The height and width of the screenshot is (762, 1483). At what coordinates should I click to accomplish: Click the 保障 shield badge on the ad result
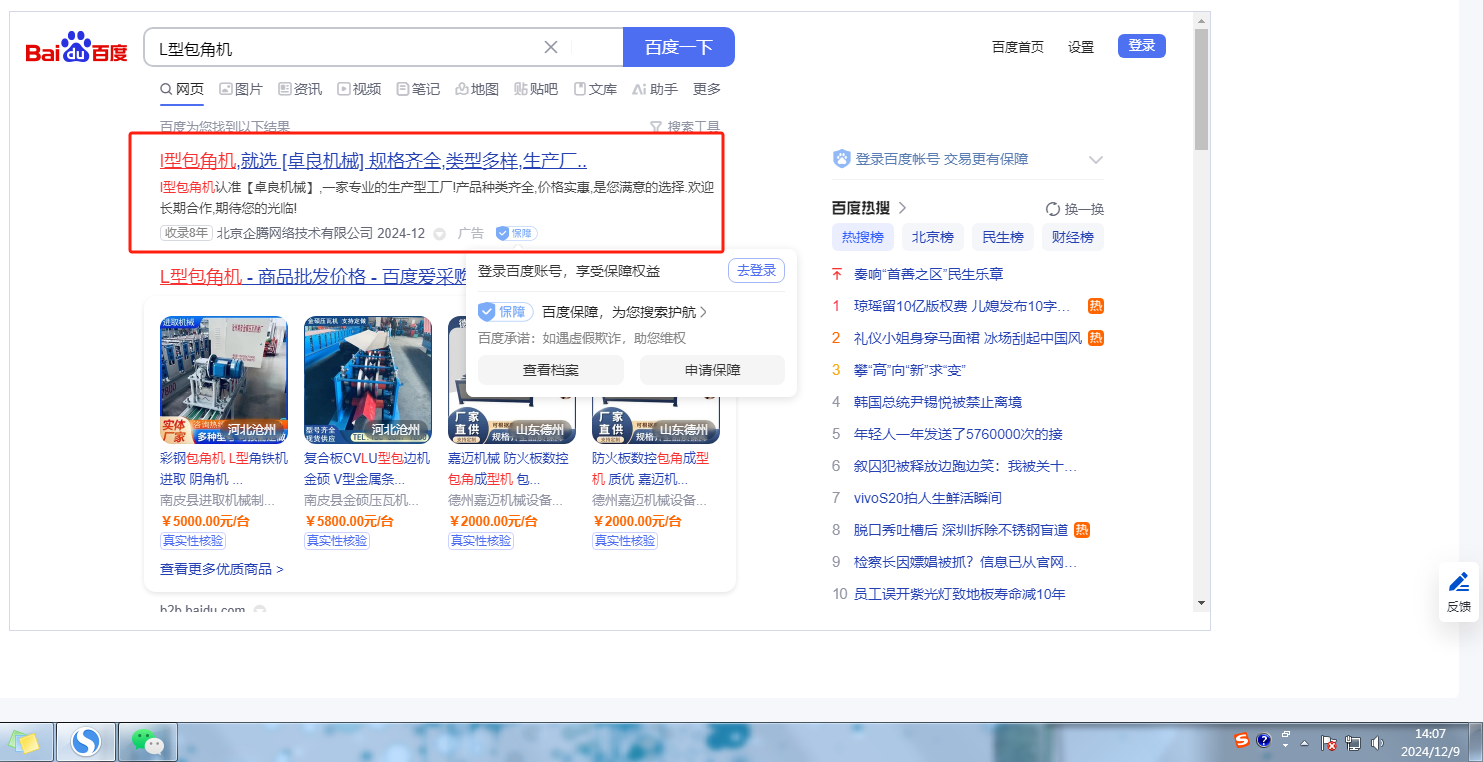(x=516, y=233)
